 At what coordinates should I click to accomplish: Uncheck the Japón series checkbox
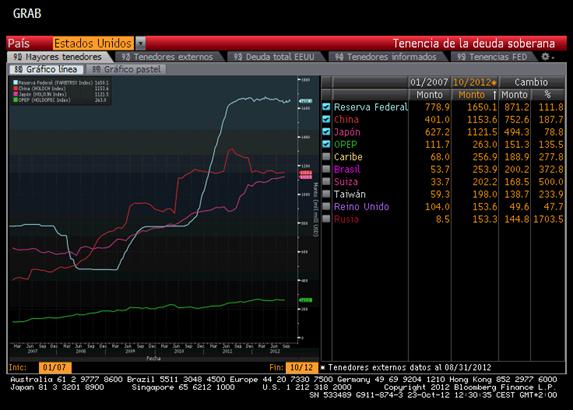click(326, 132)
